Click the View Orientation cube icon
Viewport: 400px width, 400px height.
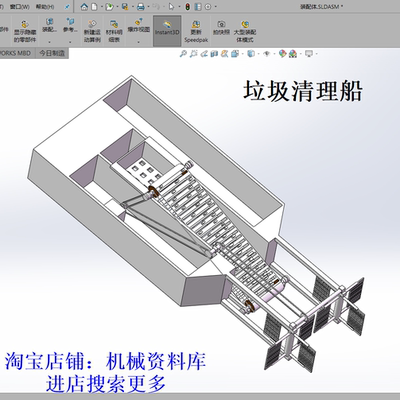[x=235, y=54]
